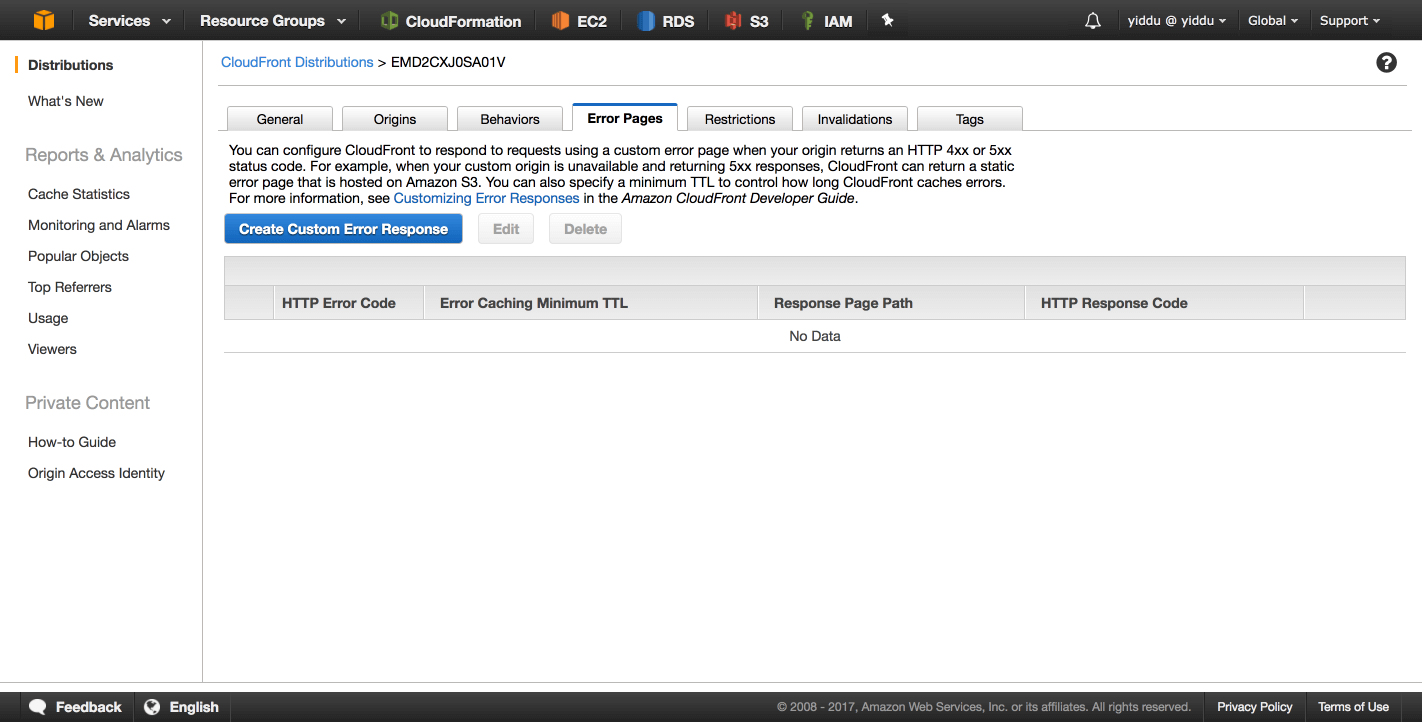Image resolution: width=1422 pixels, height=722 pixels.
Task: Open the CloudFormation shortcut in top bar
Action: tap(451, 20)
